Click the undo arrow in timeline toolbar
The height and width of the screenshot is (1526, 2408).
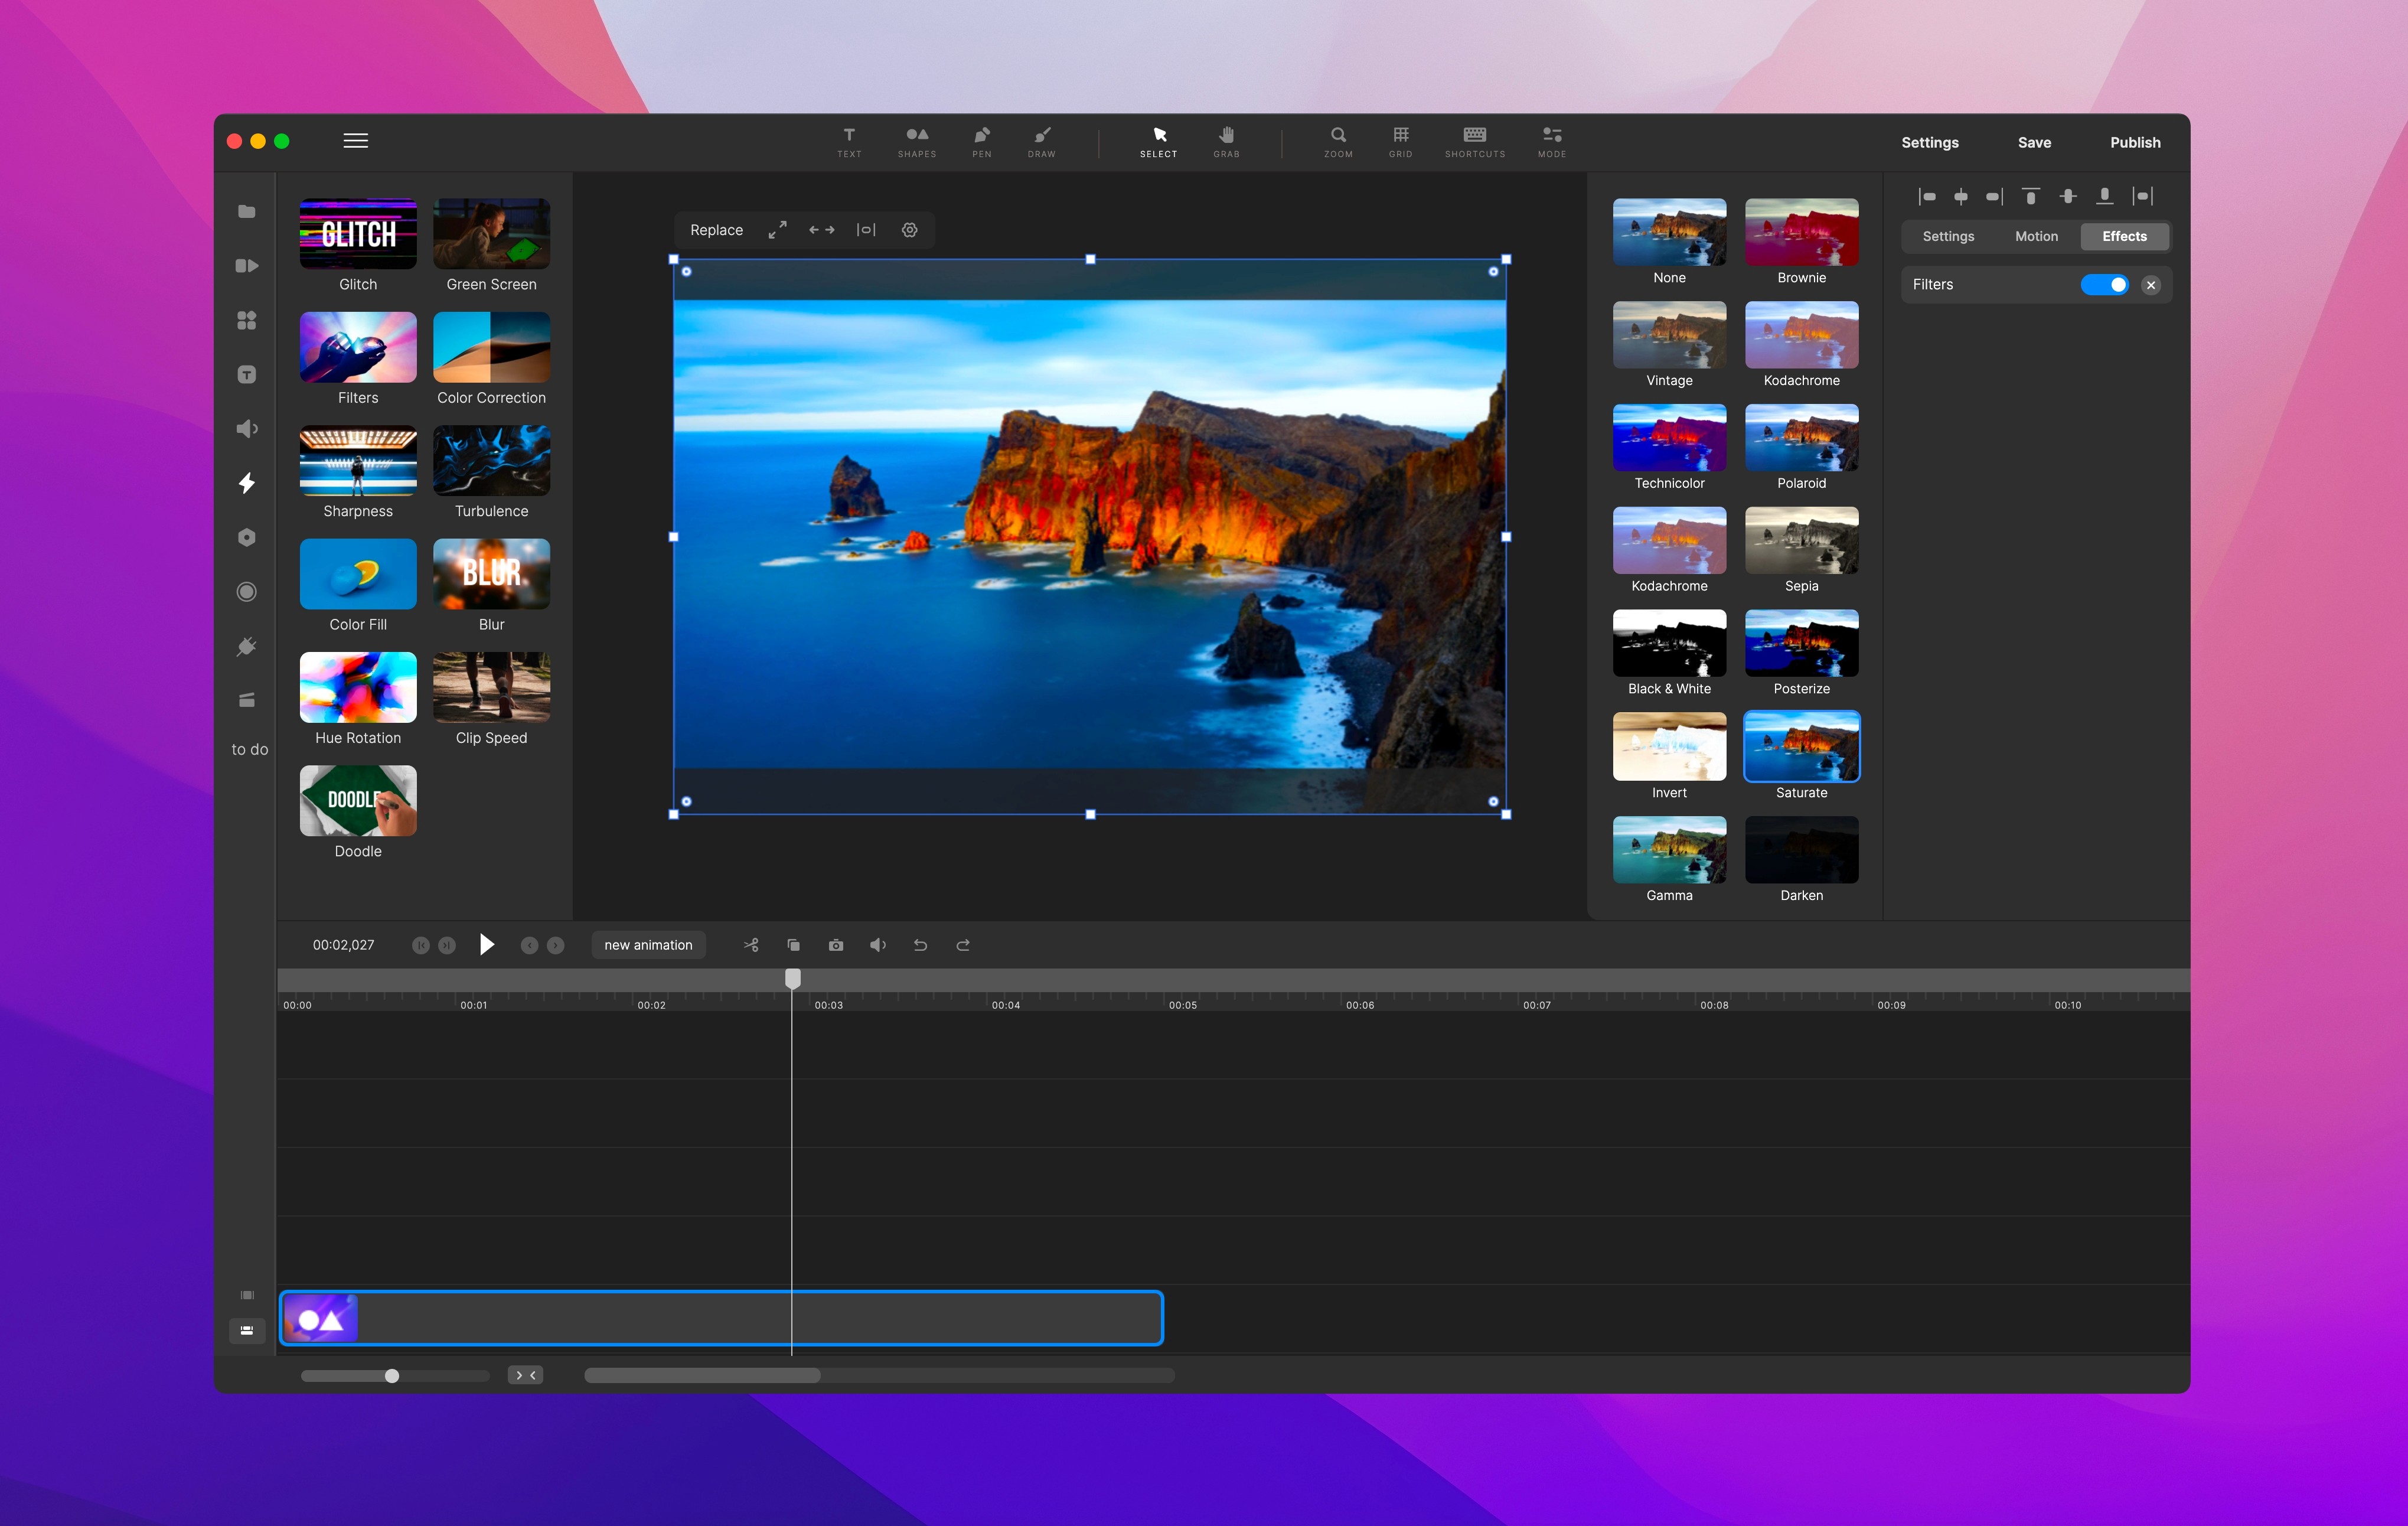coord(920,945)
